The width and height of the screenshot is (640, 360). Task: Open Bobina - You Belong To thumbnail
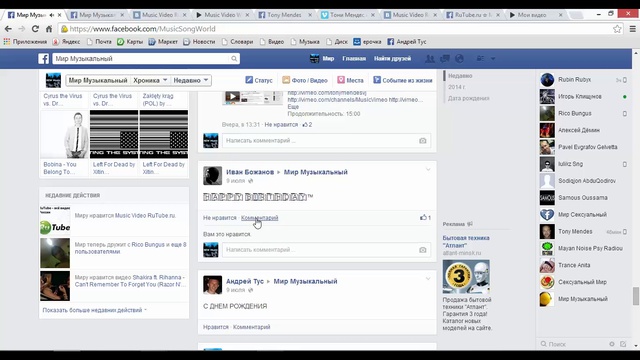65,134
